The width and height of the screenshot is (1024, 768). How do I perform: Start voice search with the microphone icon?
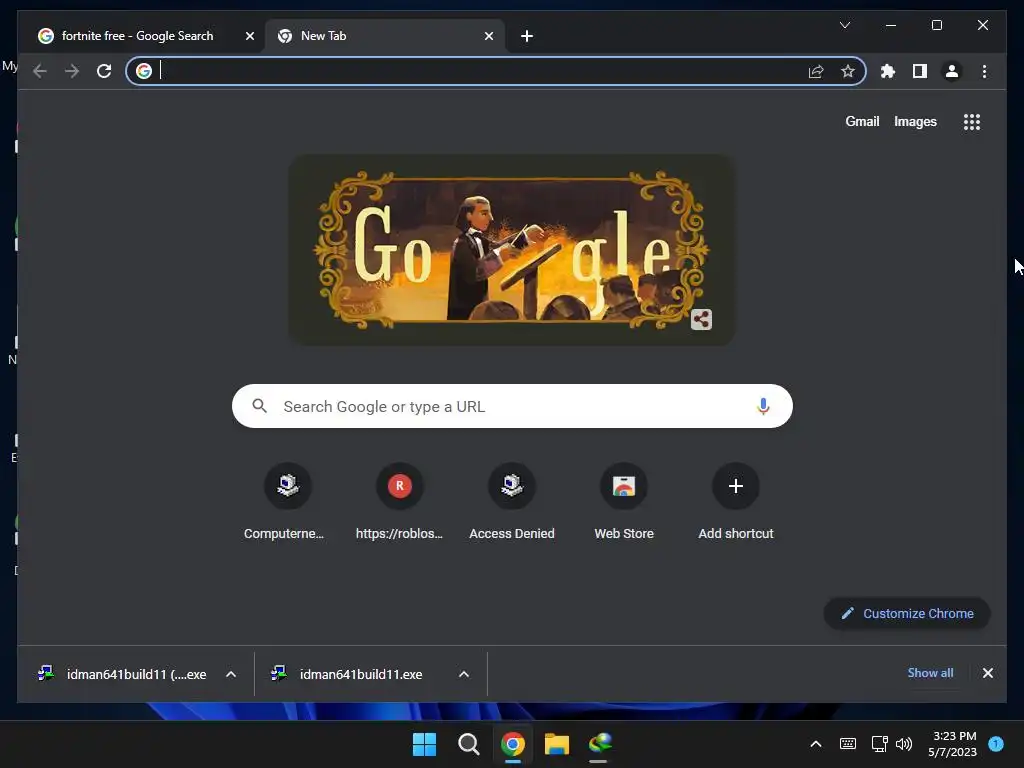click(763, 406)
